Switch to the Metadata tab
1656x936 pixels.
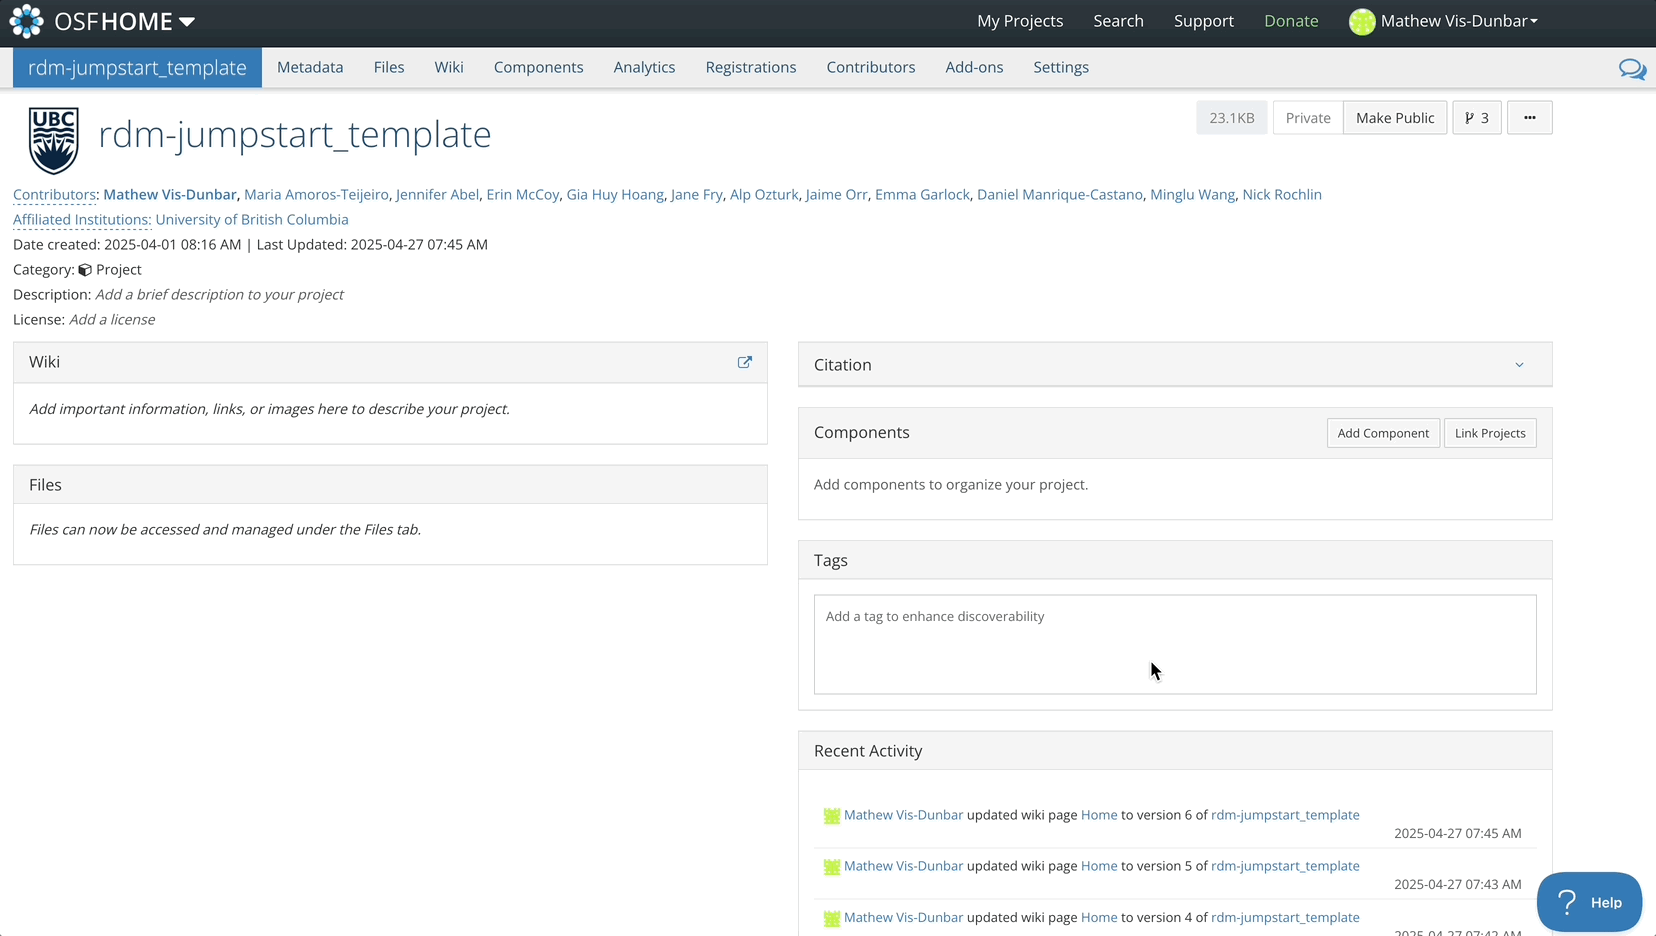tap(310, 68)
